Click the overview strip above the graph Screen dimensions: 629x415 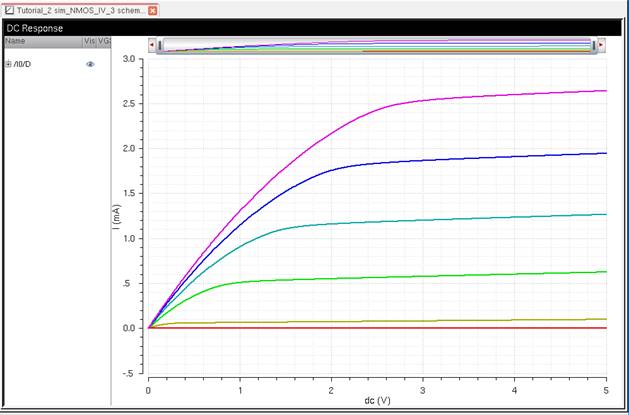point(378,45)
